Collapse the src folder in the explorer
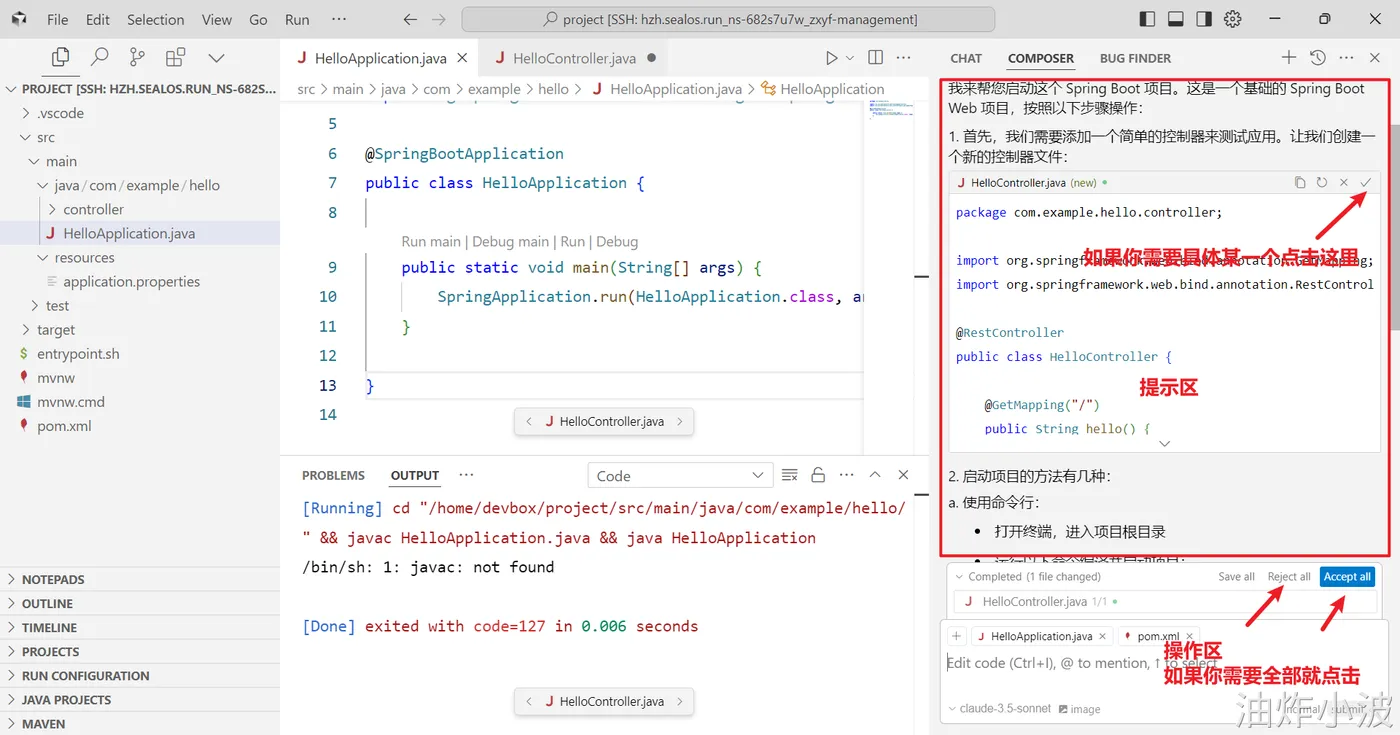The width and height of the screenshot is (1400, 735). [x=46, y=137]
